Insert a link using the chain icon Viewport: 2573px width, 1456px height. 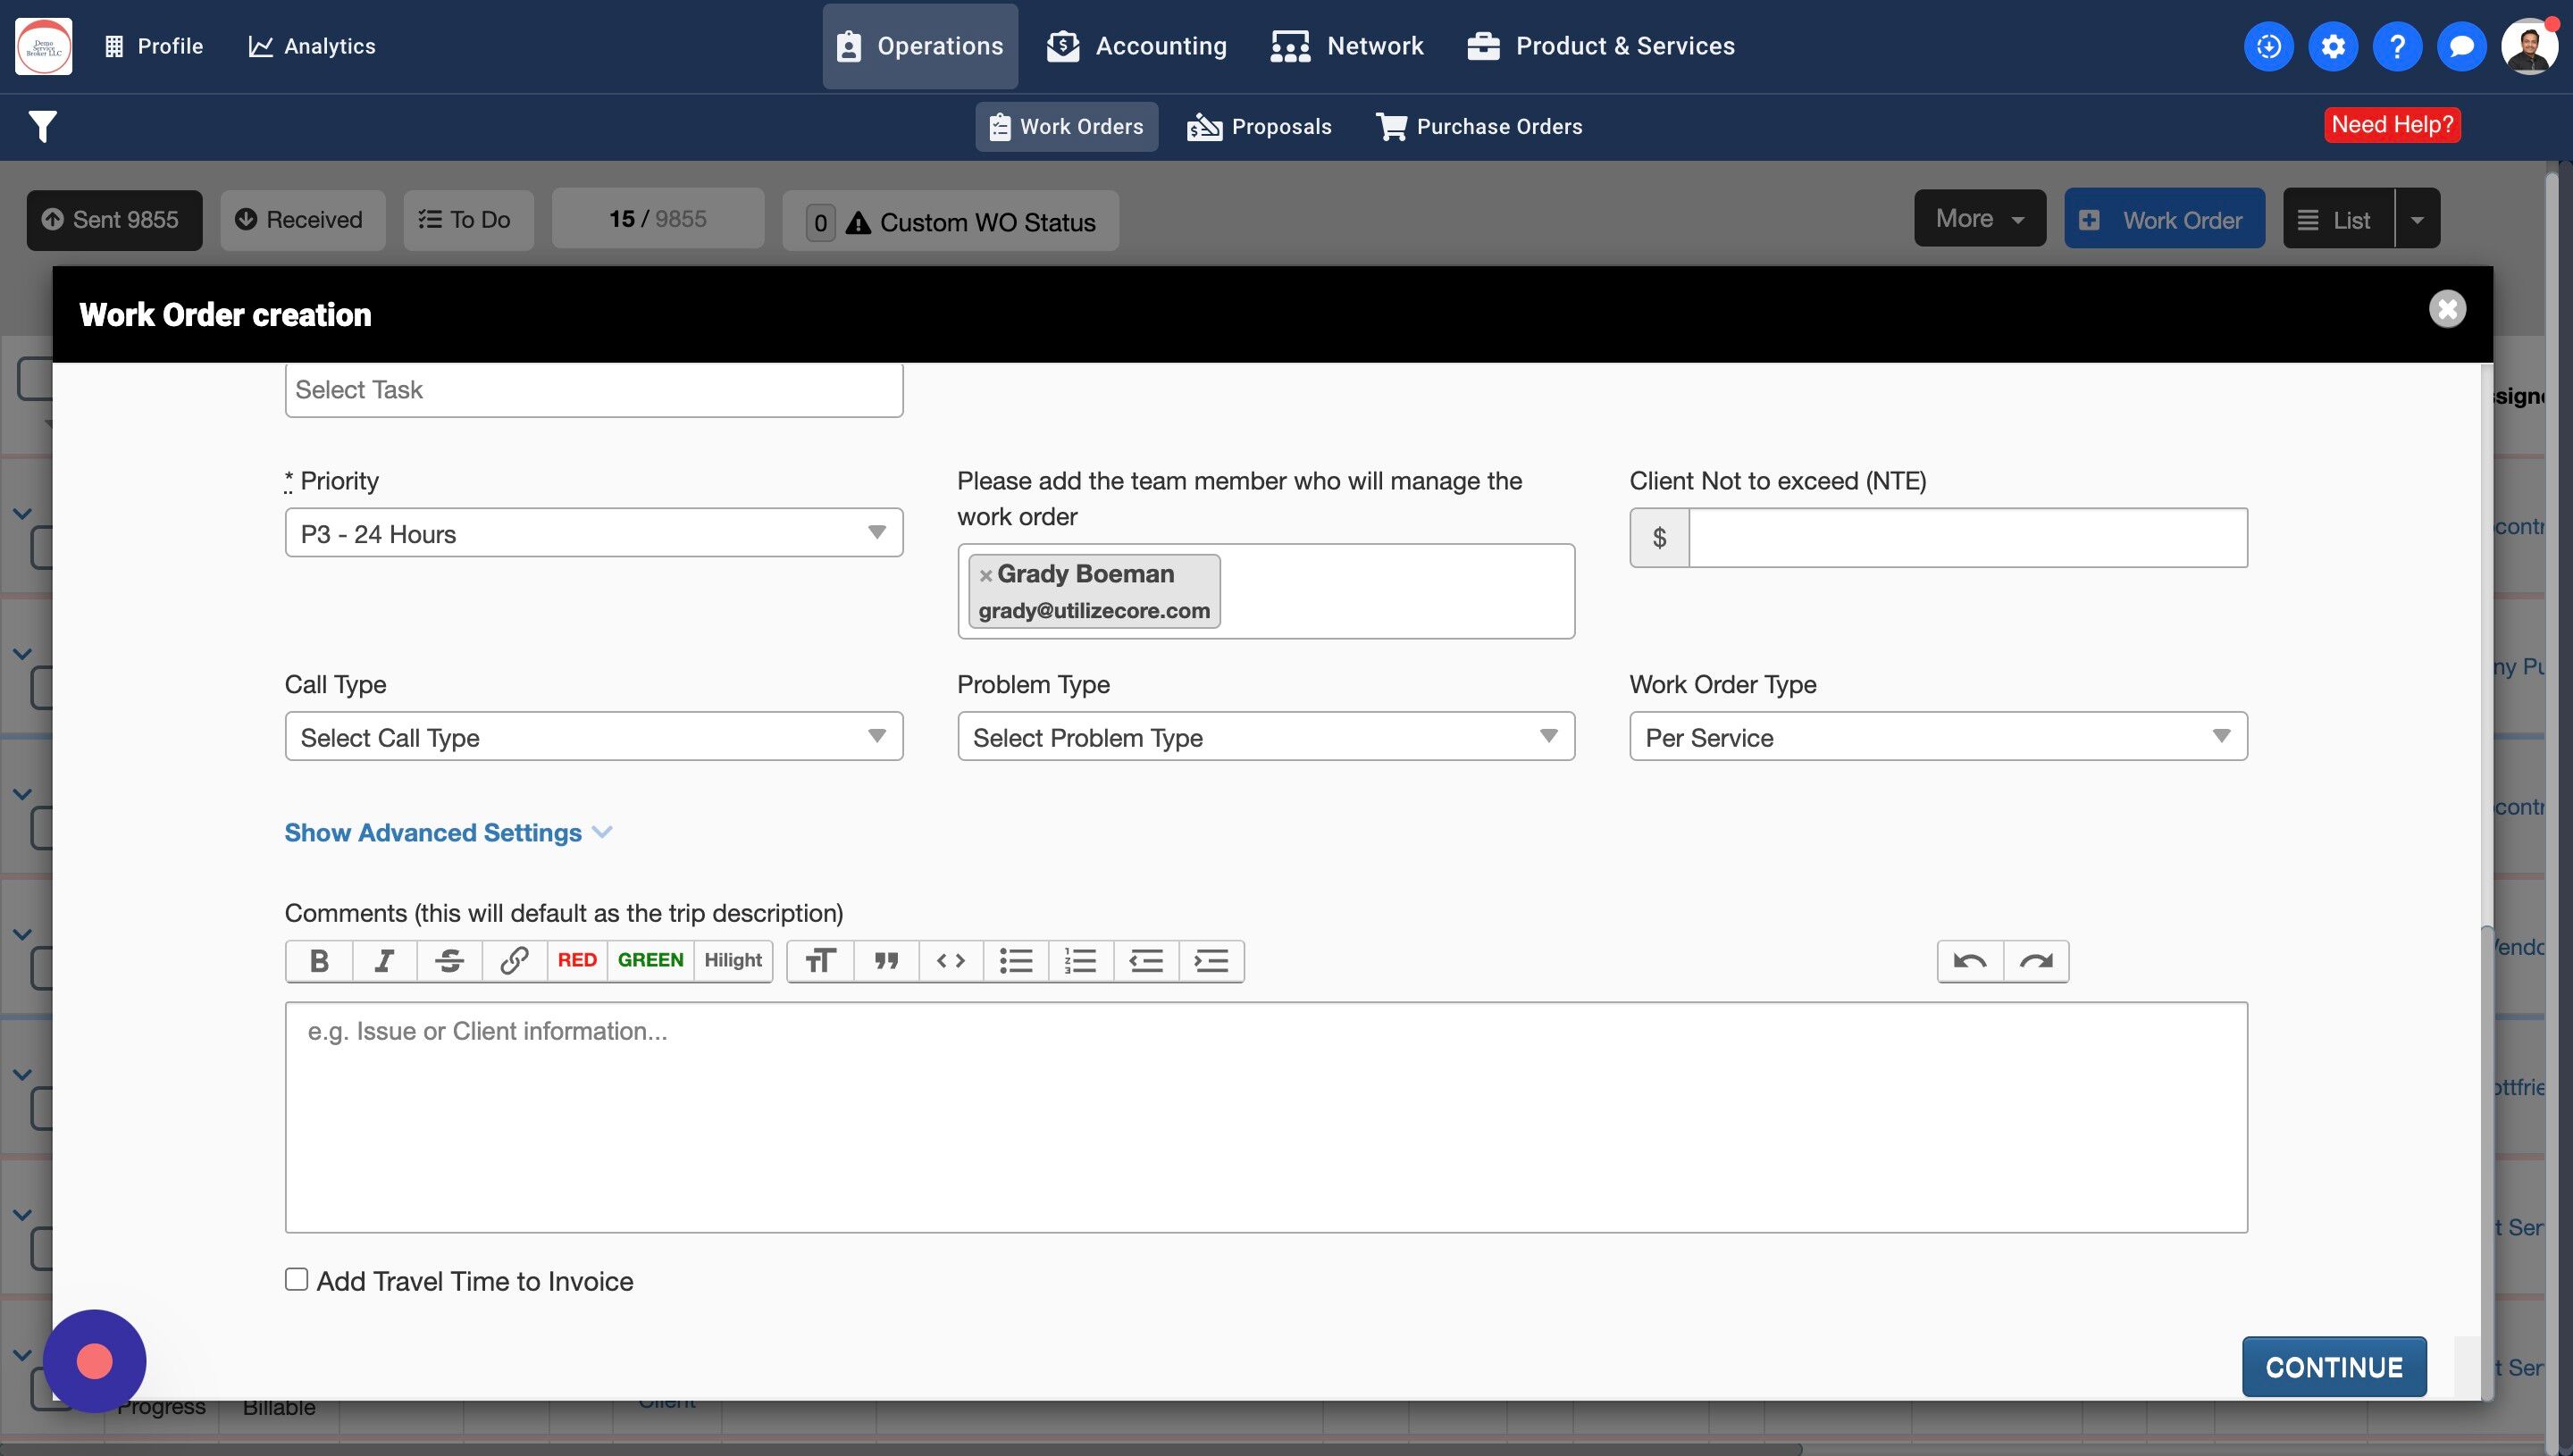click(x=514, y=961)
